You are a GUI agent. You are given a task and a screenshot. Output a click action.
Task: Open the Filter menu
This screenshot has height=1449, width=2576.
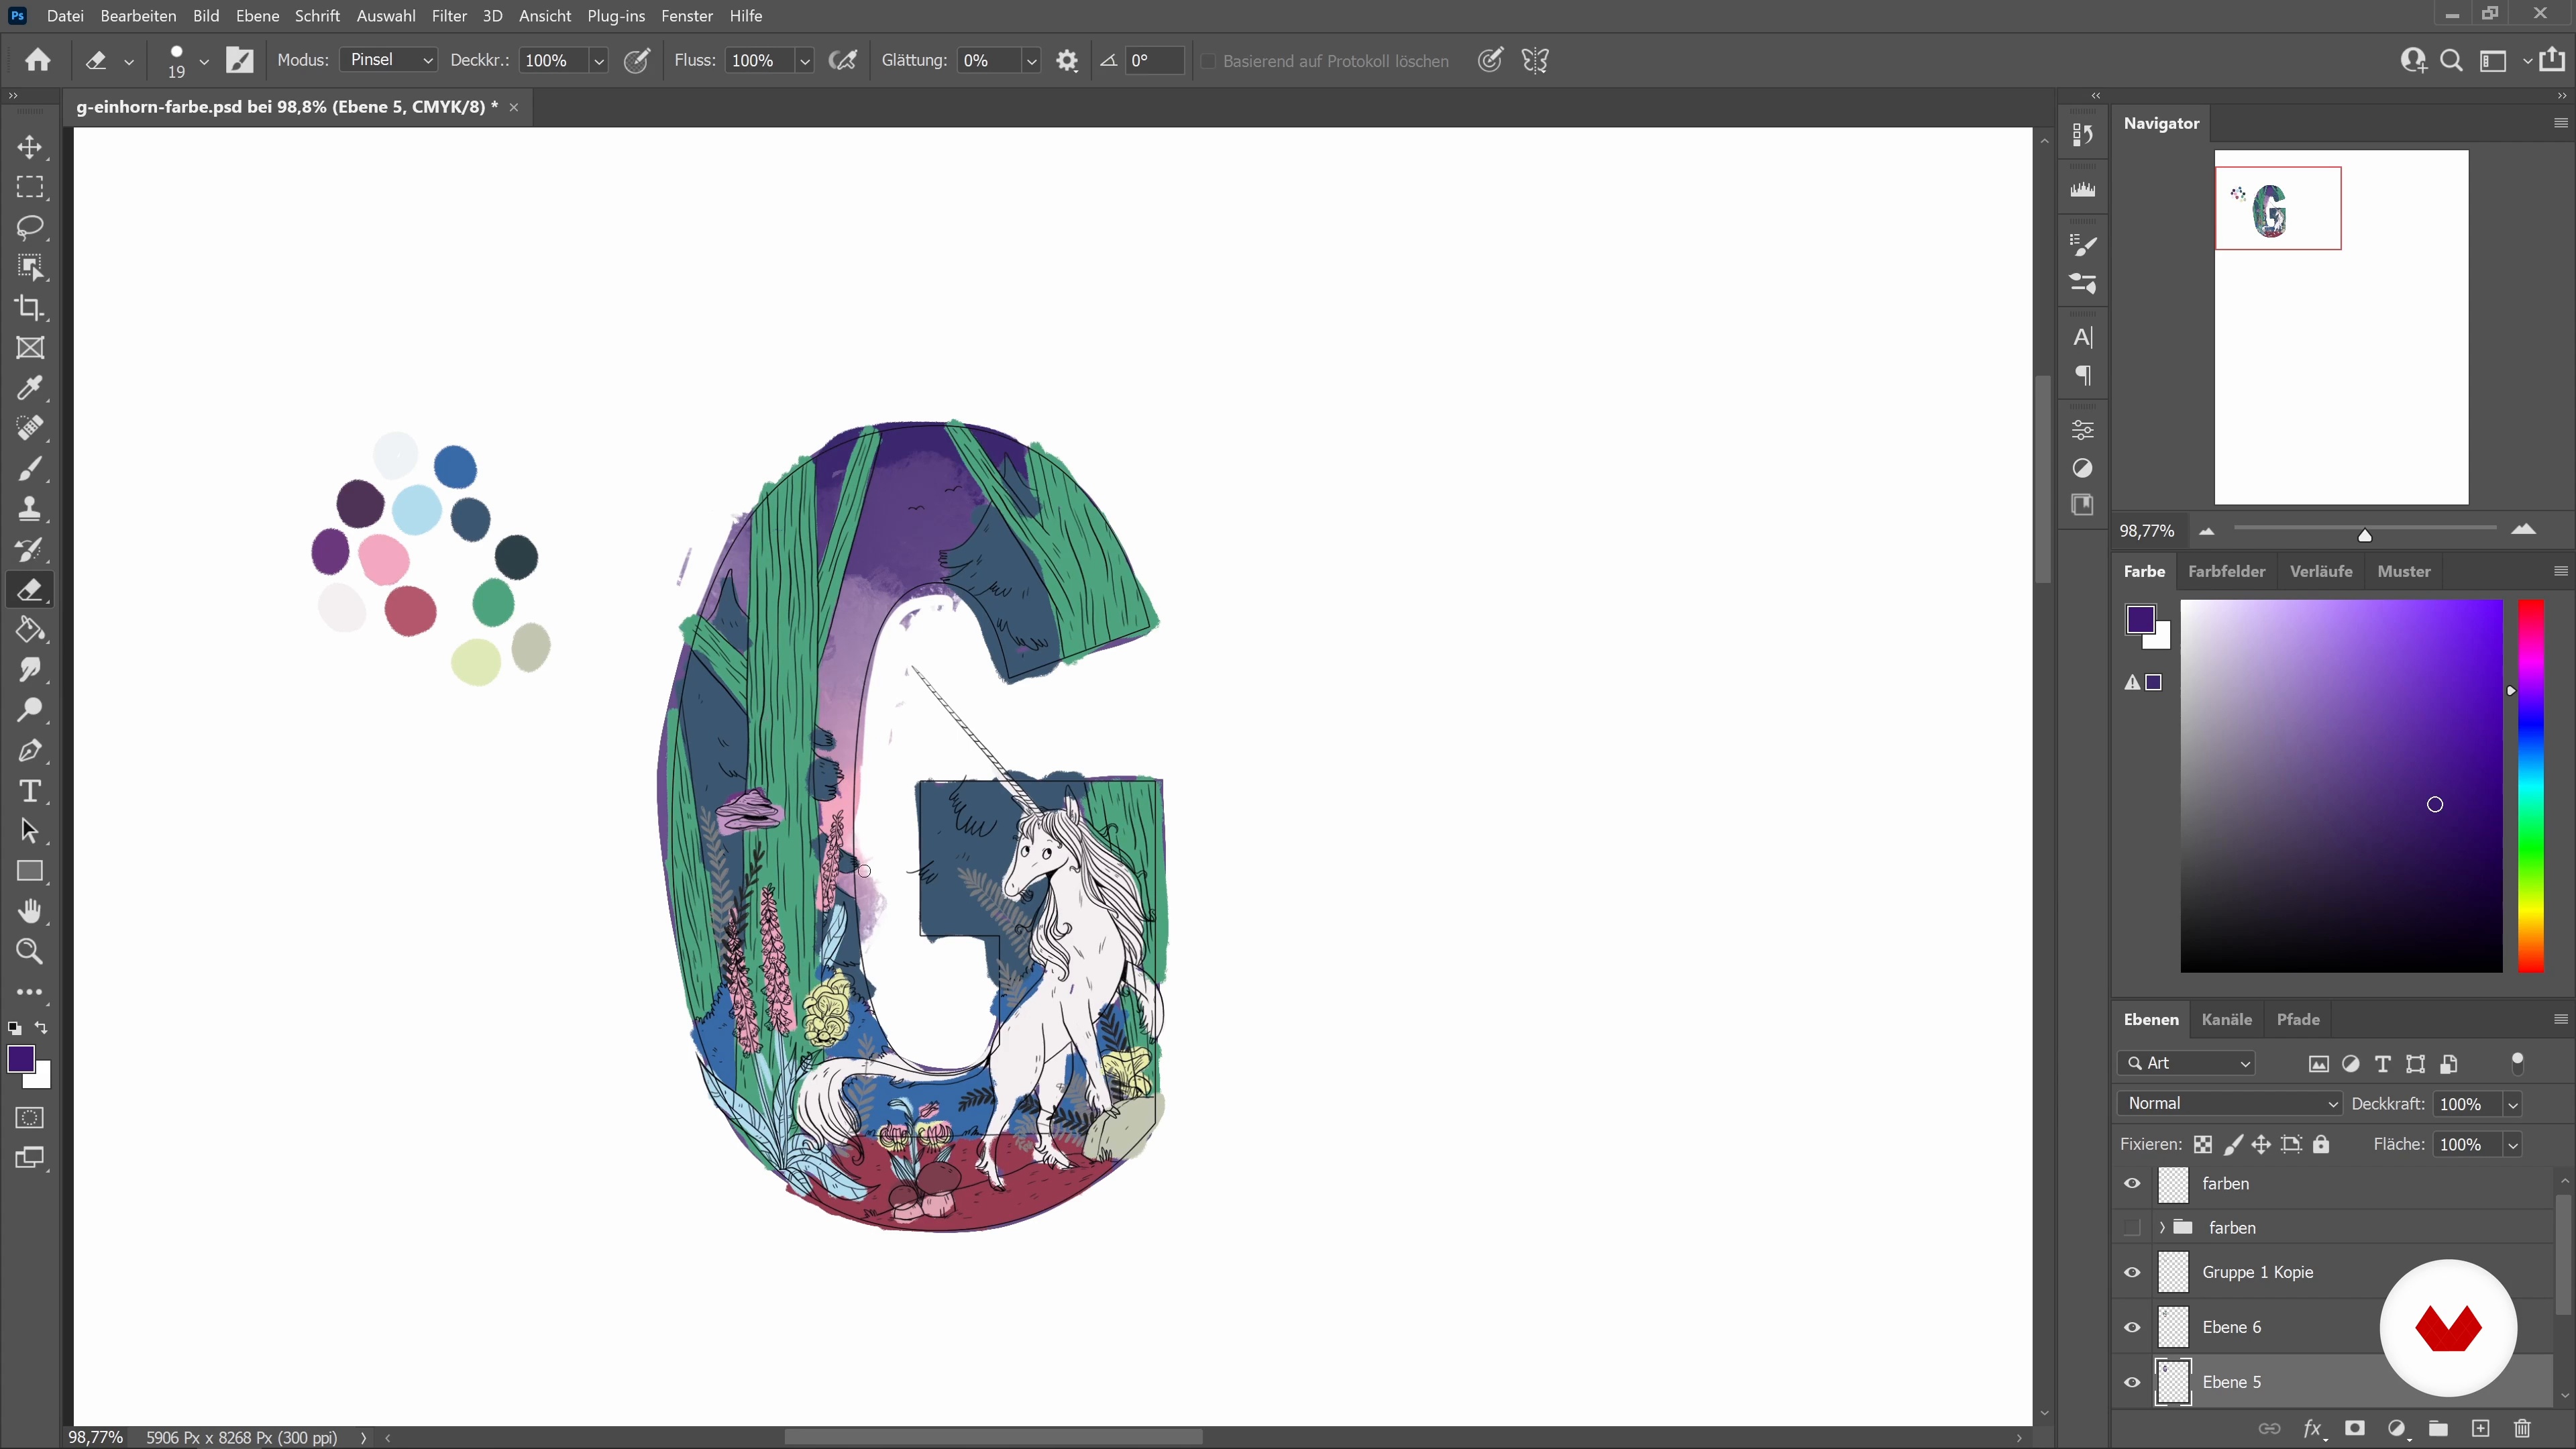pos(449,16)
